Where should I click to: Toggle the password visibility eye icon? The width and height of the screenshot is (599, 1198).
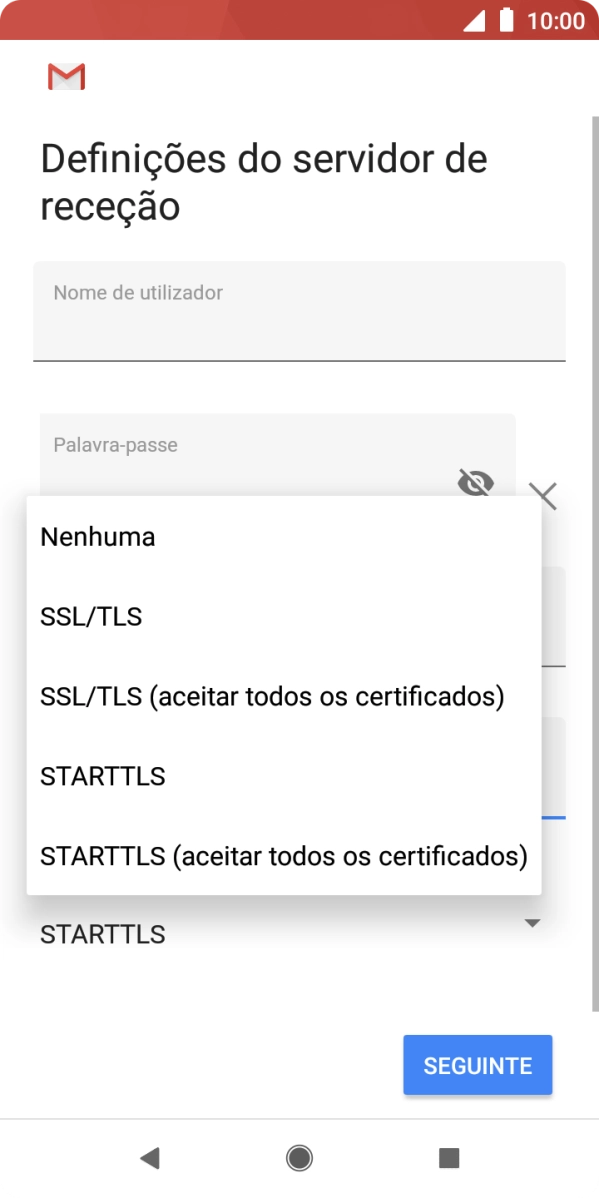pos(476,483)
